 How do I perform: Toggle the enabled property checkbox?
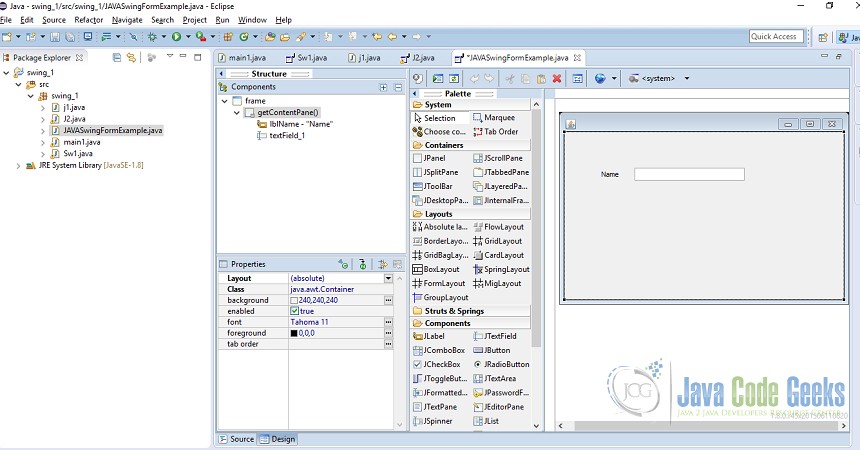click(294, 311)
